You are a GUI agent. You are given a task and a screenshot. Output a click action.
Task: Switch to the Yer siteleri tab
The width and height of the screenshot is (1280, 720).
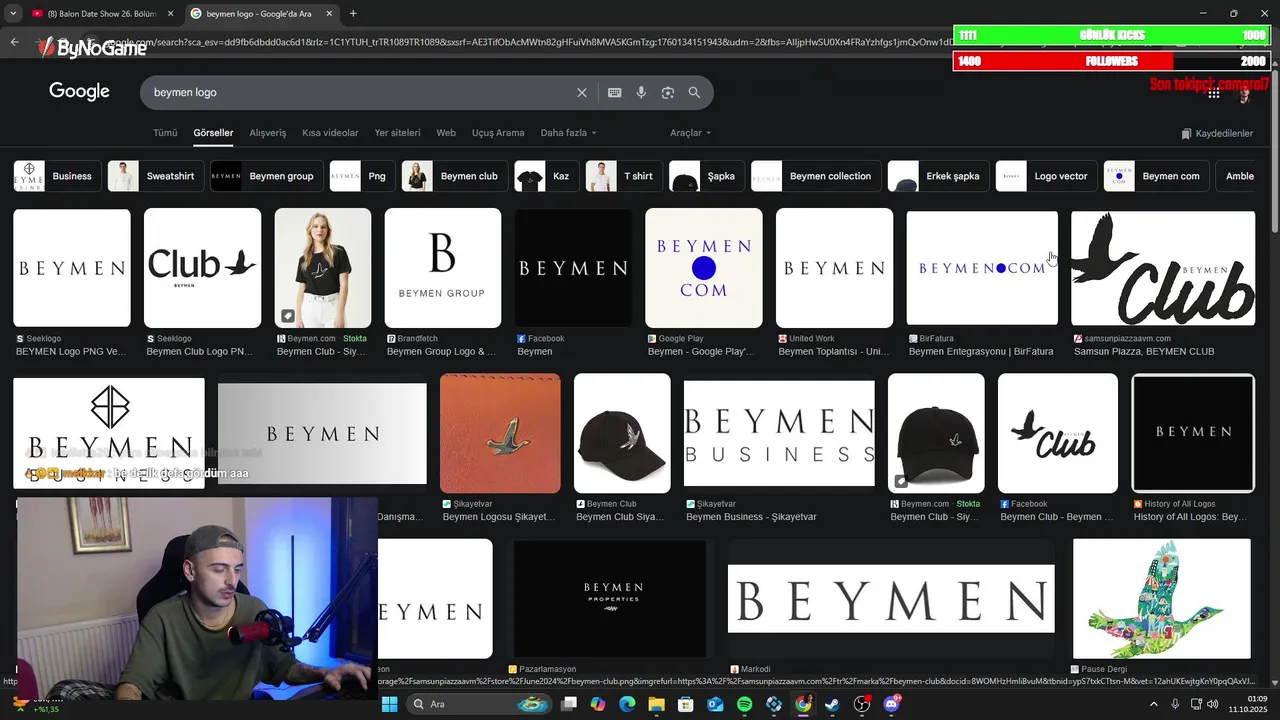tap(397, 133)
